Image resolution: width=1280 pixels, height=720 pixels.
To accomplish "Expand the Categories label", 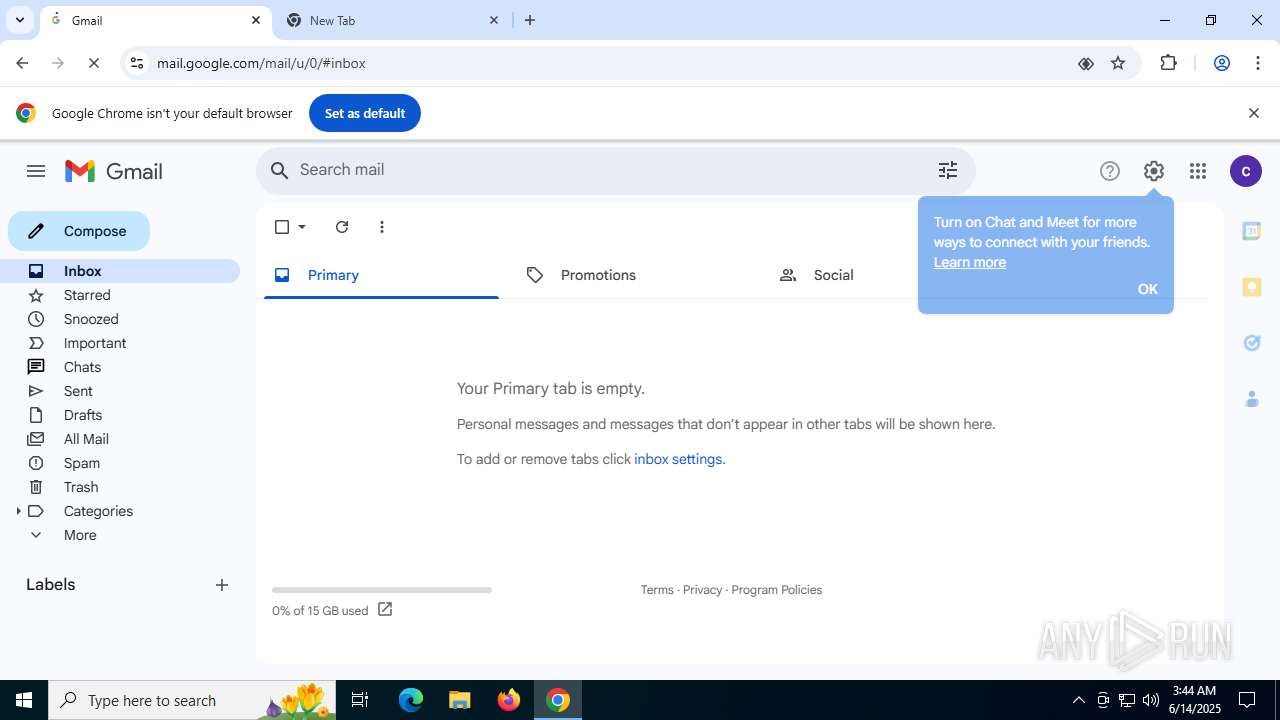I will (x=18, y=511).
